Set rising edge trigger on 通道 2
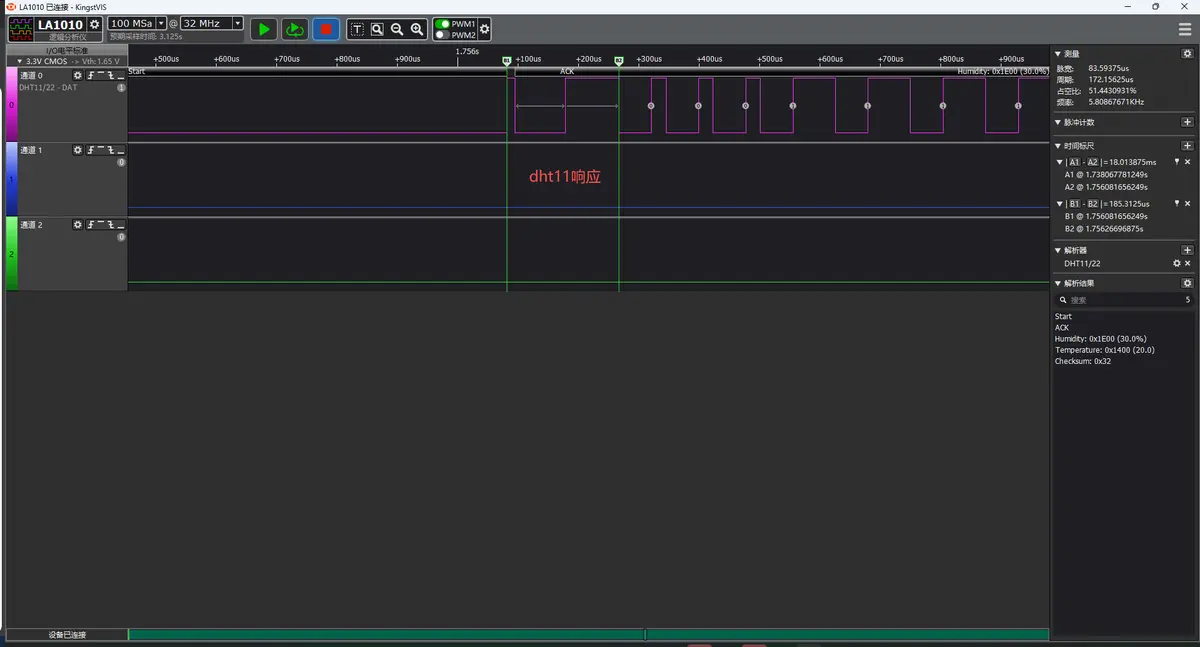Image resolution: width=1200 pixels, height=647 pixels. (91, 225)
